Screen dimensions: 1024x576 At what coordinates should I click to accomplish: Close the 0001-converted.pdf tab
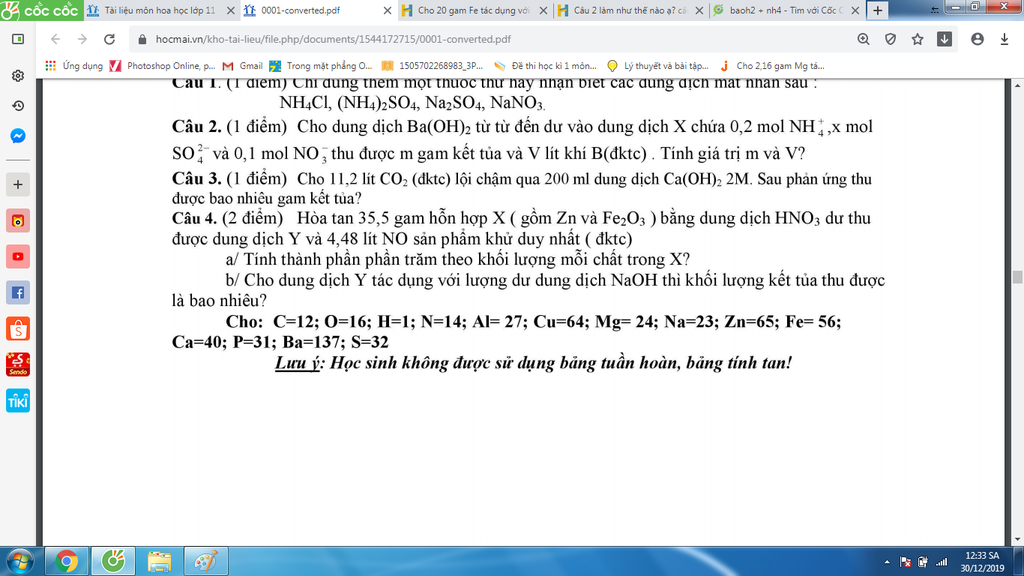point(387,10)
